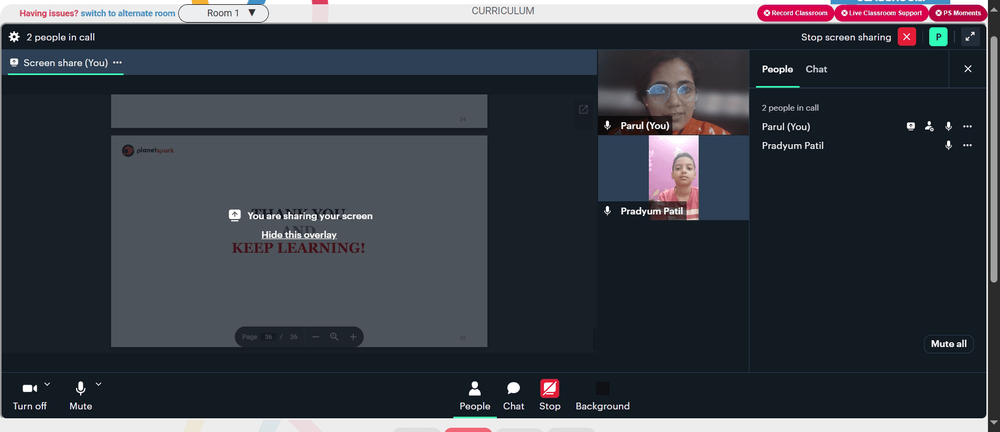Mute microphone in bottom toolbar

pos(80,396)
